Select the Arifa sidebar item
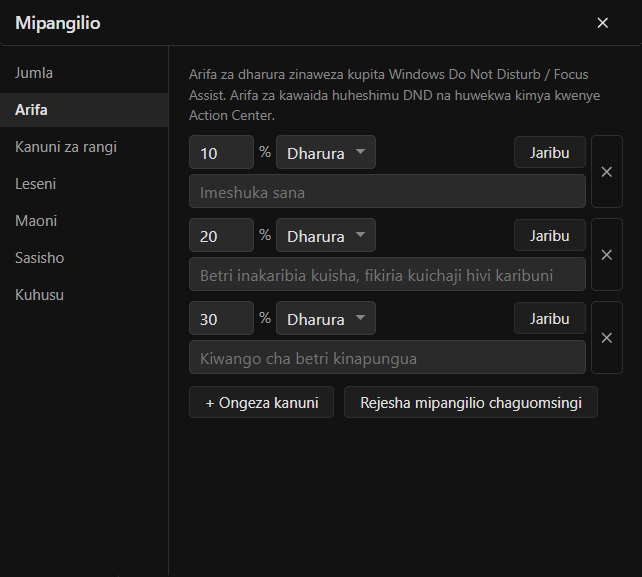This screenshot has height=577, width=642. point(84,110)
